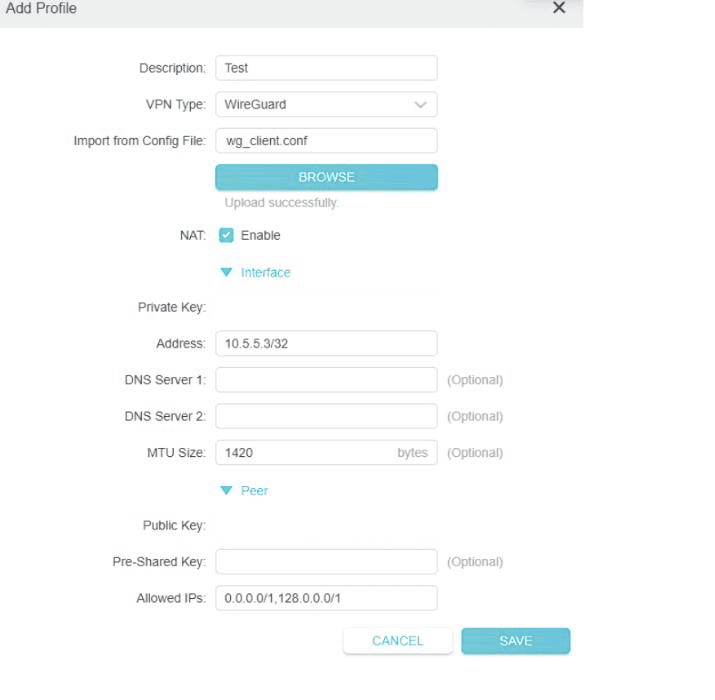Click the BROWSE button
Screen dimensions: 715x700
point(326,177)
